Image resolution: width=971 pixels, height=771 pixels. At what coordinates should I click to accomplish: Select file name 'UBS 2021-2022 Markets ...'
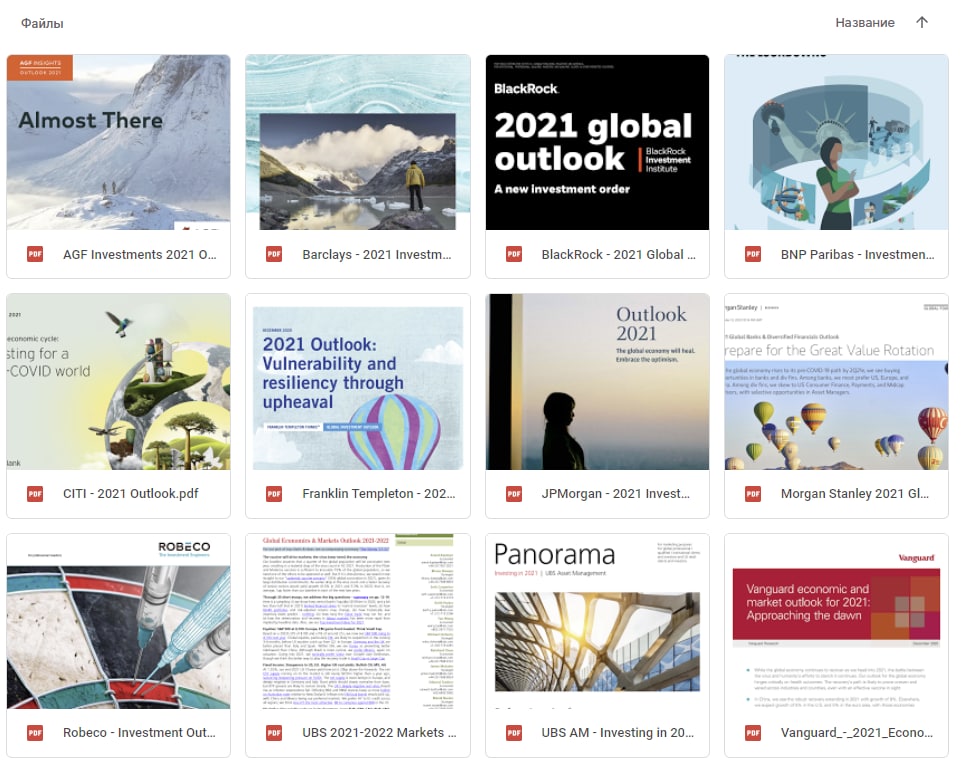(379, 733)
